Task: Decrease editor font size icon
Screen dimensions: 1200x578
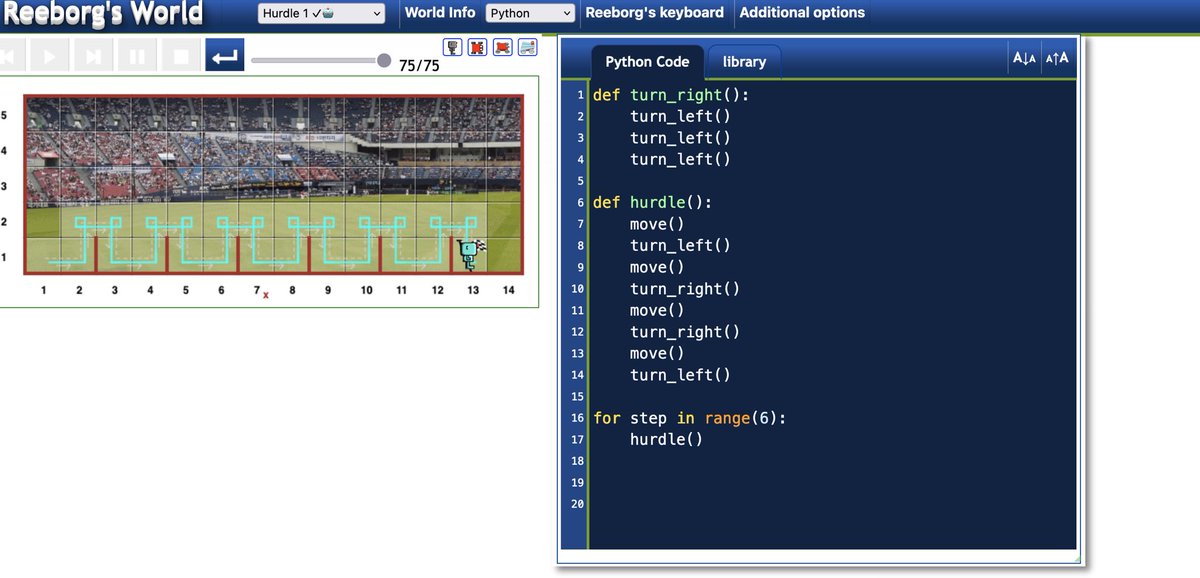Action: (1024, 58)
